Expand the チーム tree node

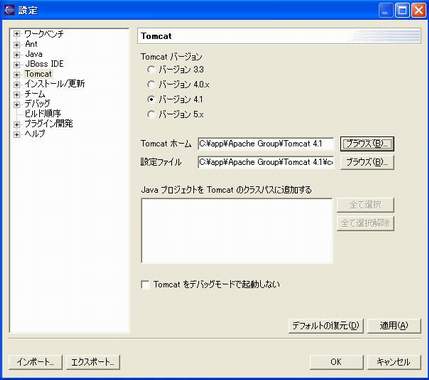click(x=17, y=94)
